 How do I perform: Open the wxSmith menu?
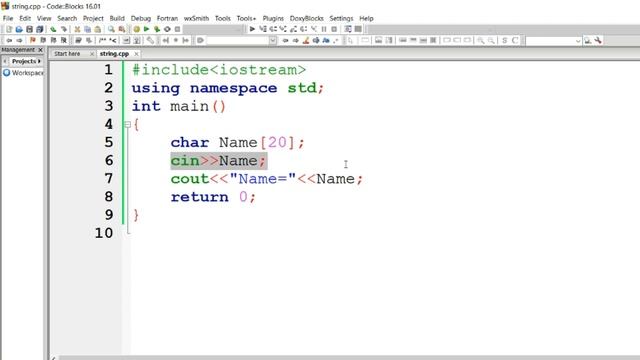click(x=196, y=18)
